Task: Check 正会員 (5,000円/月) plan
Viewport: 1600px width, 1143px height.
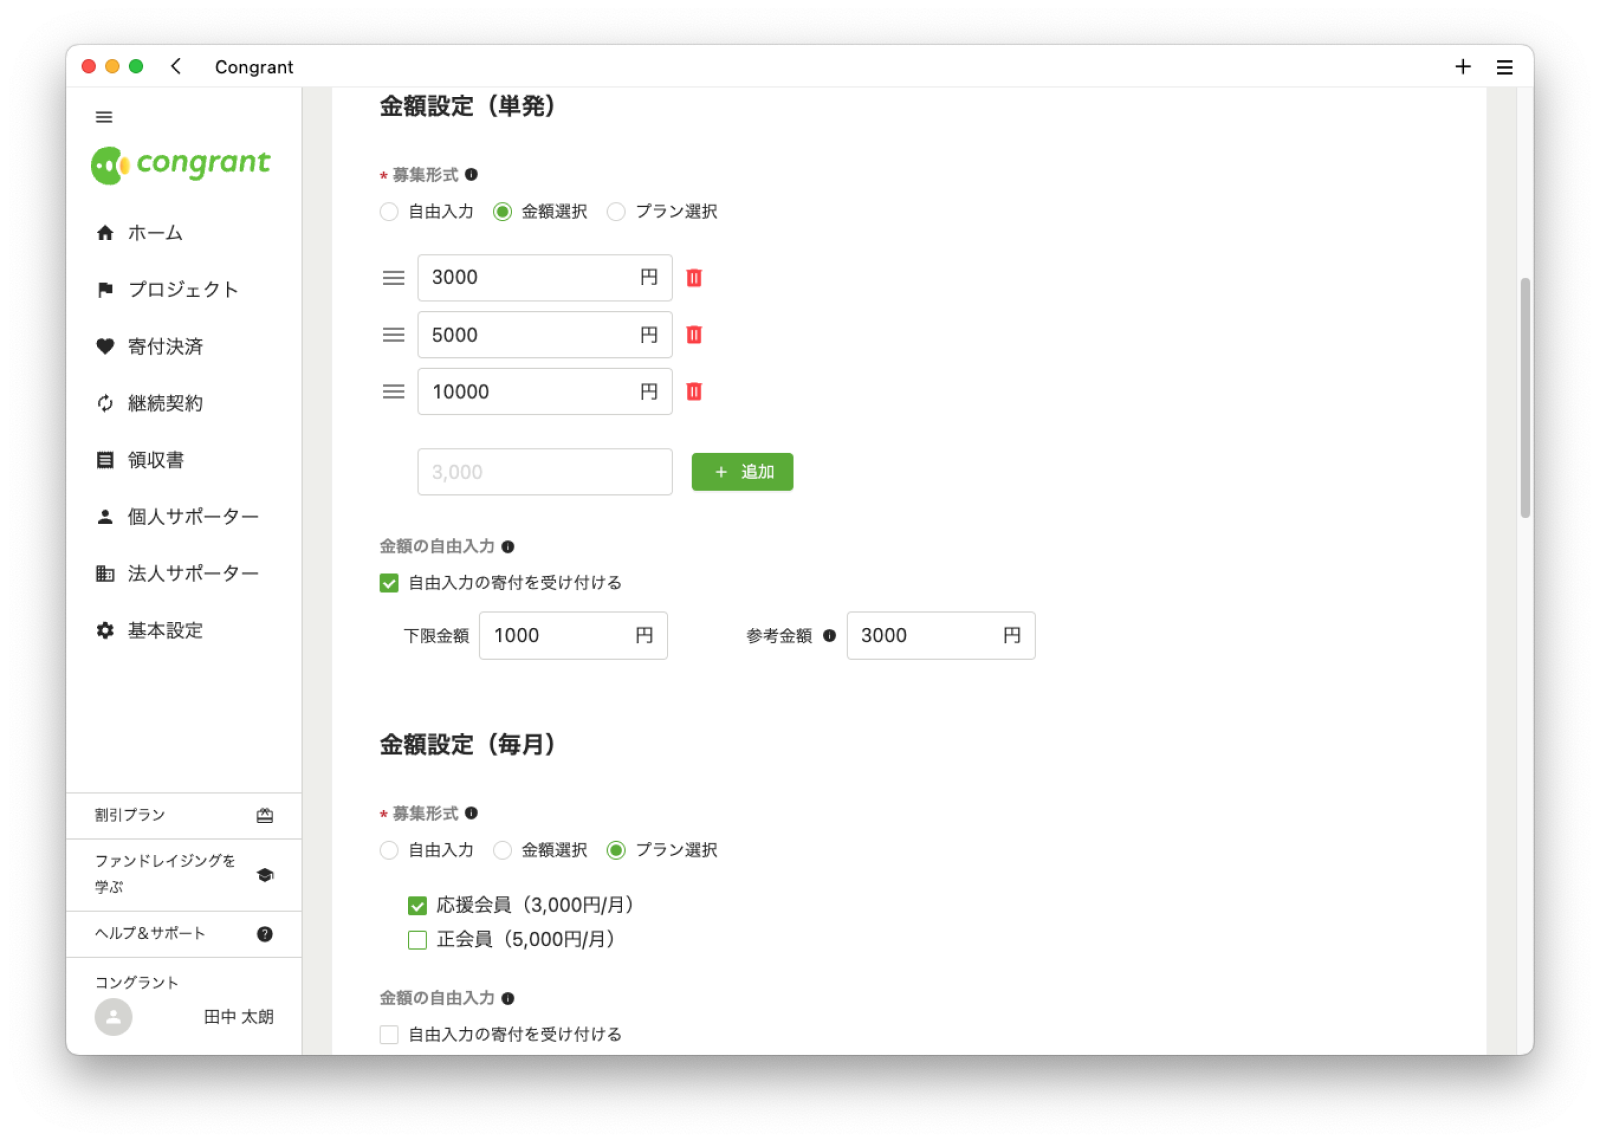Action: point(417,940)
